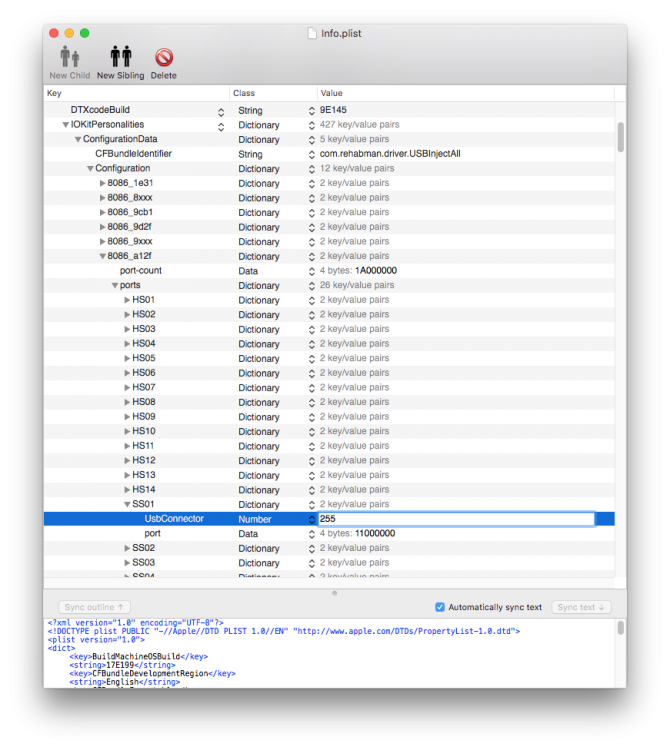Expand the HS14 port entry
Screen dimensions: 670x750
tap(127, 490)
